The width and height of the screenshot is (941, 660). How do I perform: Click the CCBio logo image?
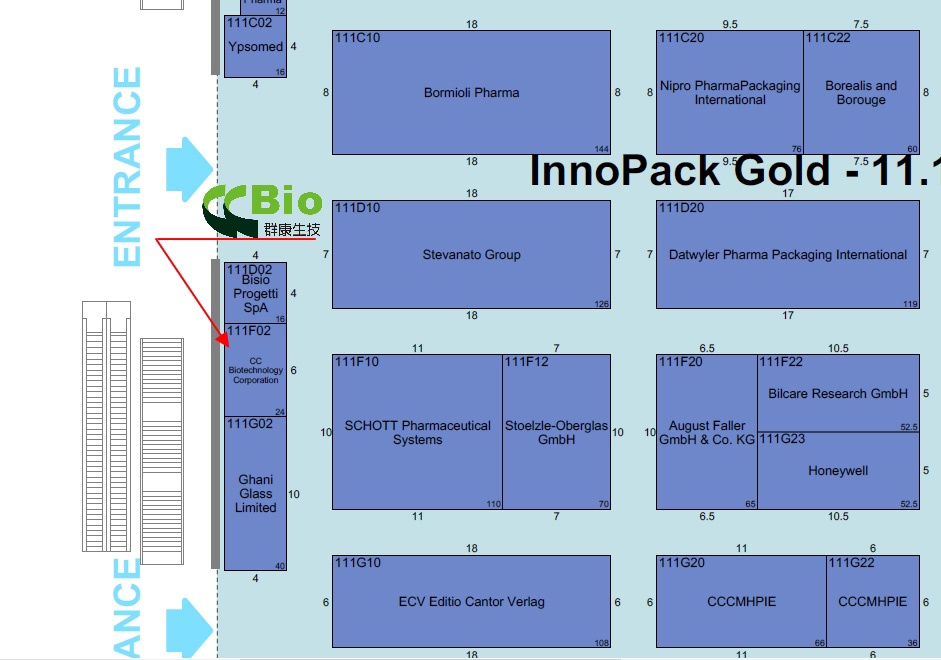[262, 211]
